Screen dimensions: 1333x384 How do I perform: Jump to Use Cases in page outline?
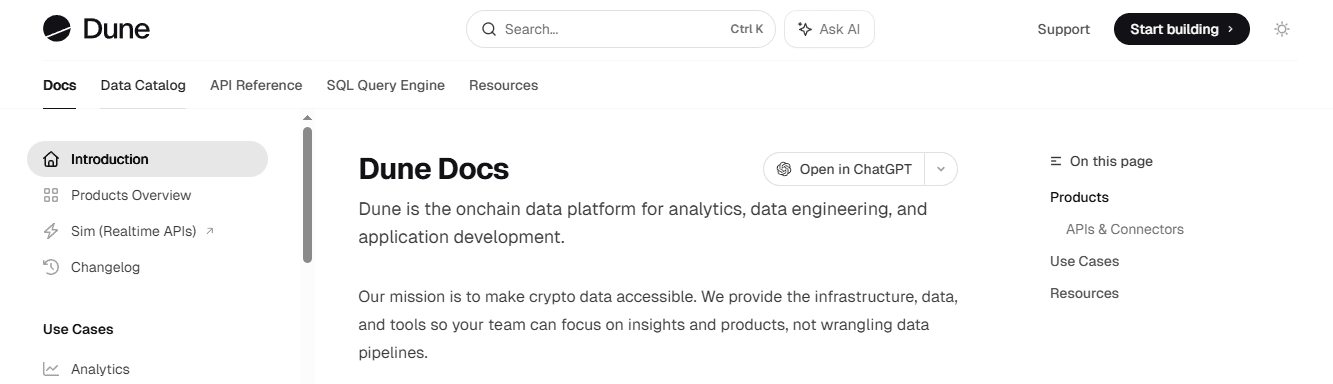pyautogui.click(x=1085, y=261)
